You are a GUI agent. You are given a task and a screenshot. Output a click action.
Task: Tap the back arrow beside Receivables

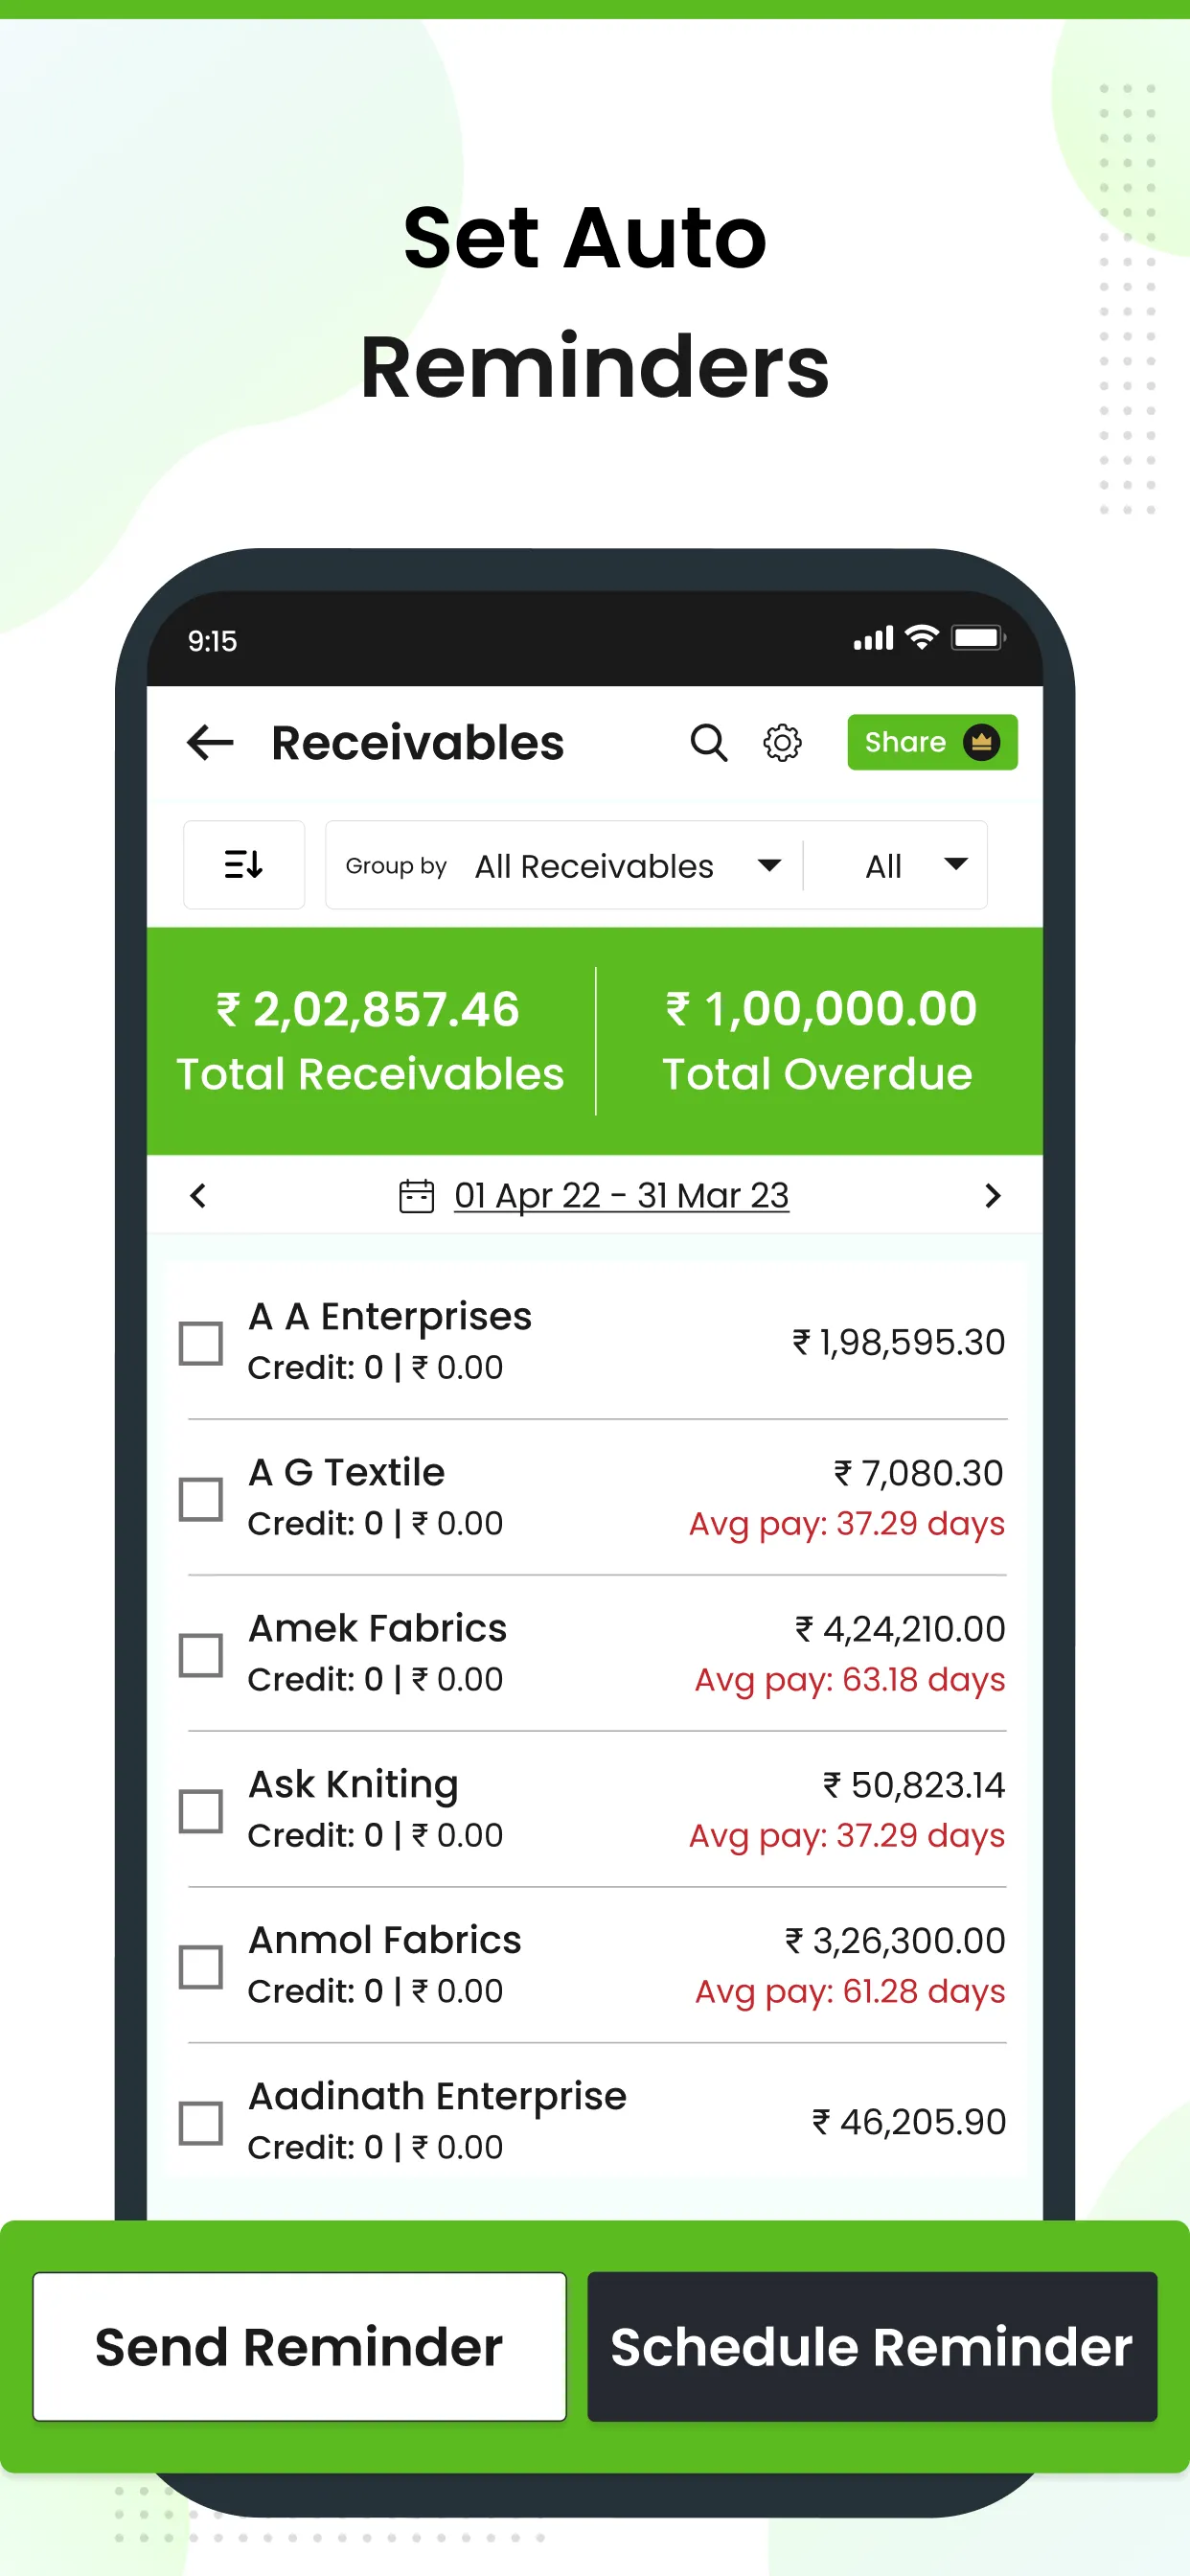pyautogui.click(x=210, y=742)
